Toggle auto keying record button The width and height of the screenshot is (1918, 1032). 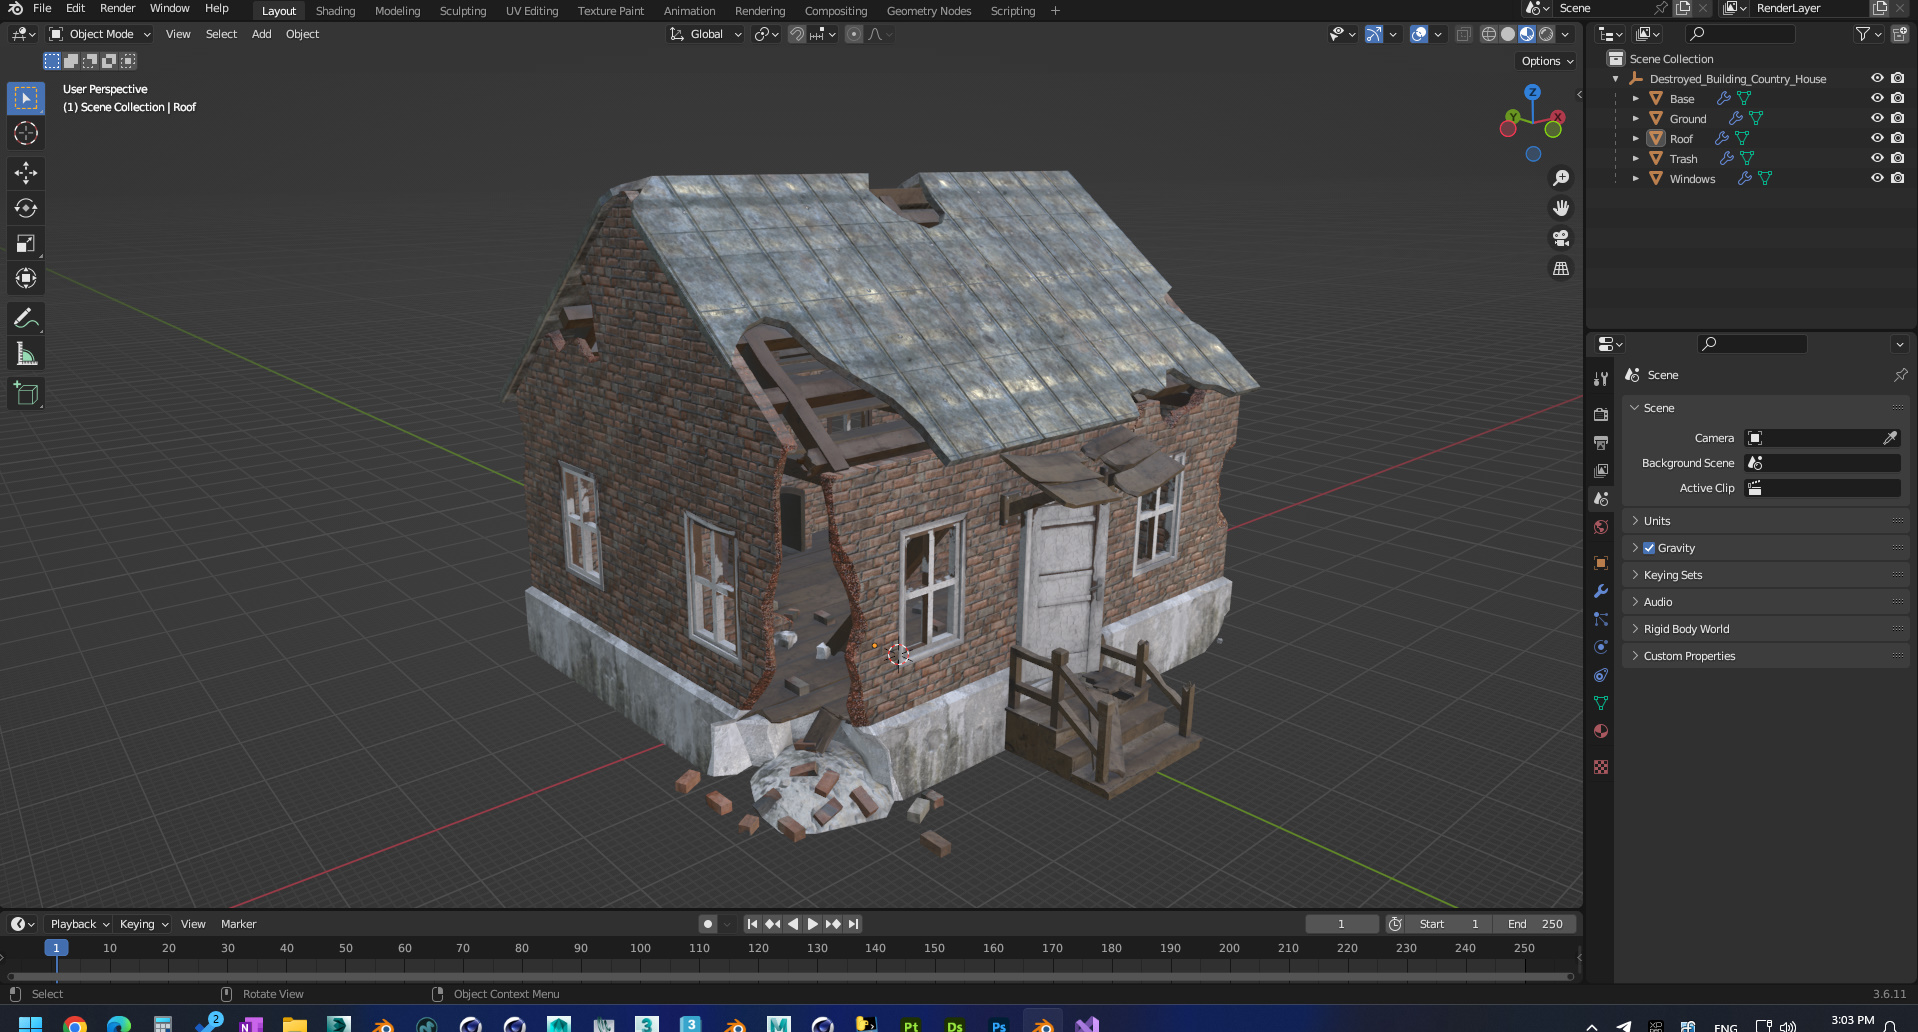click(708, 924)
